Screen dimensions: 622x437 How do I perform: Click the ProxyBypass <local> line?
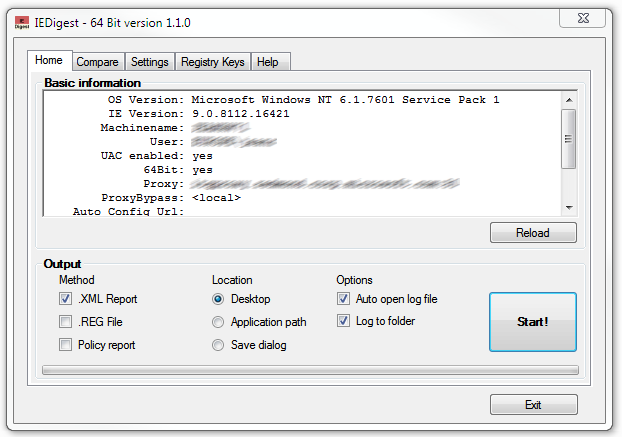pyautogui.click(x=171, y=197)
